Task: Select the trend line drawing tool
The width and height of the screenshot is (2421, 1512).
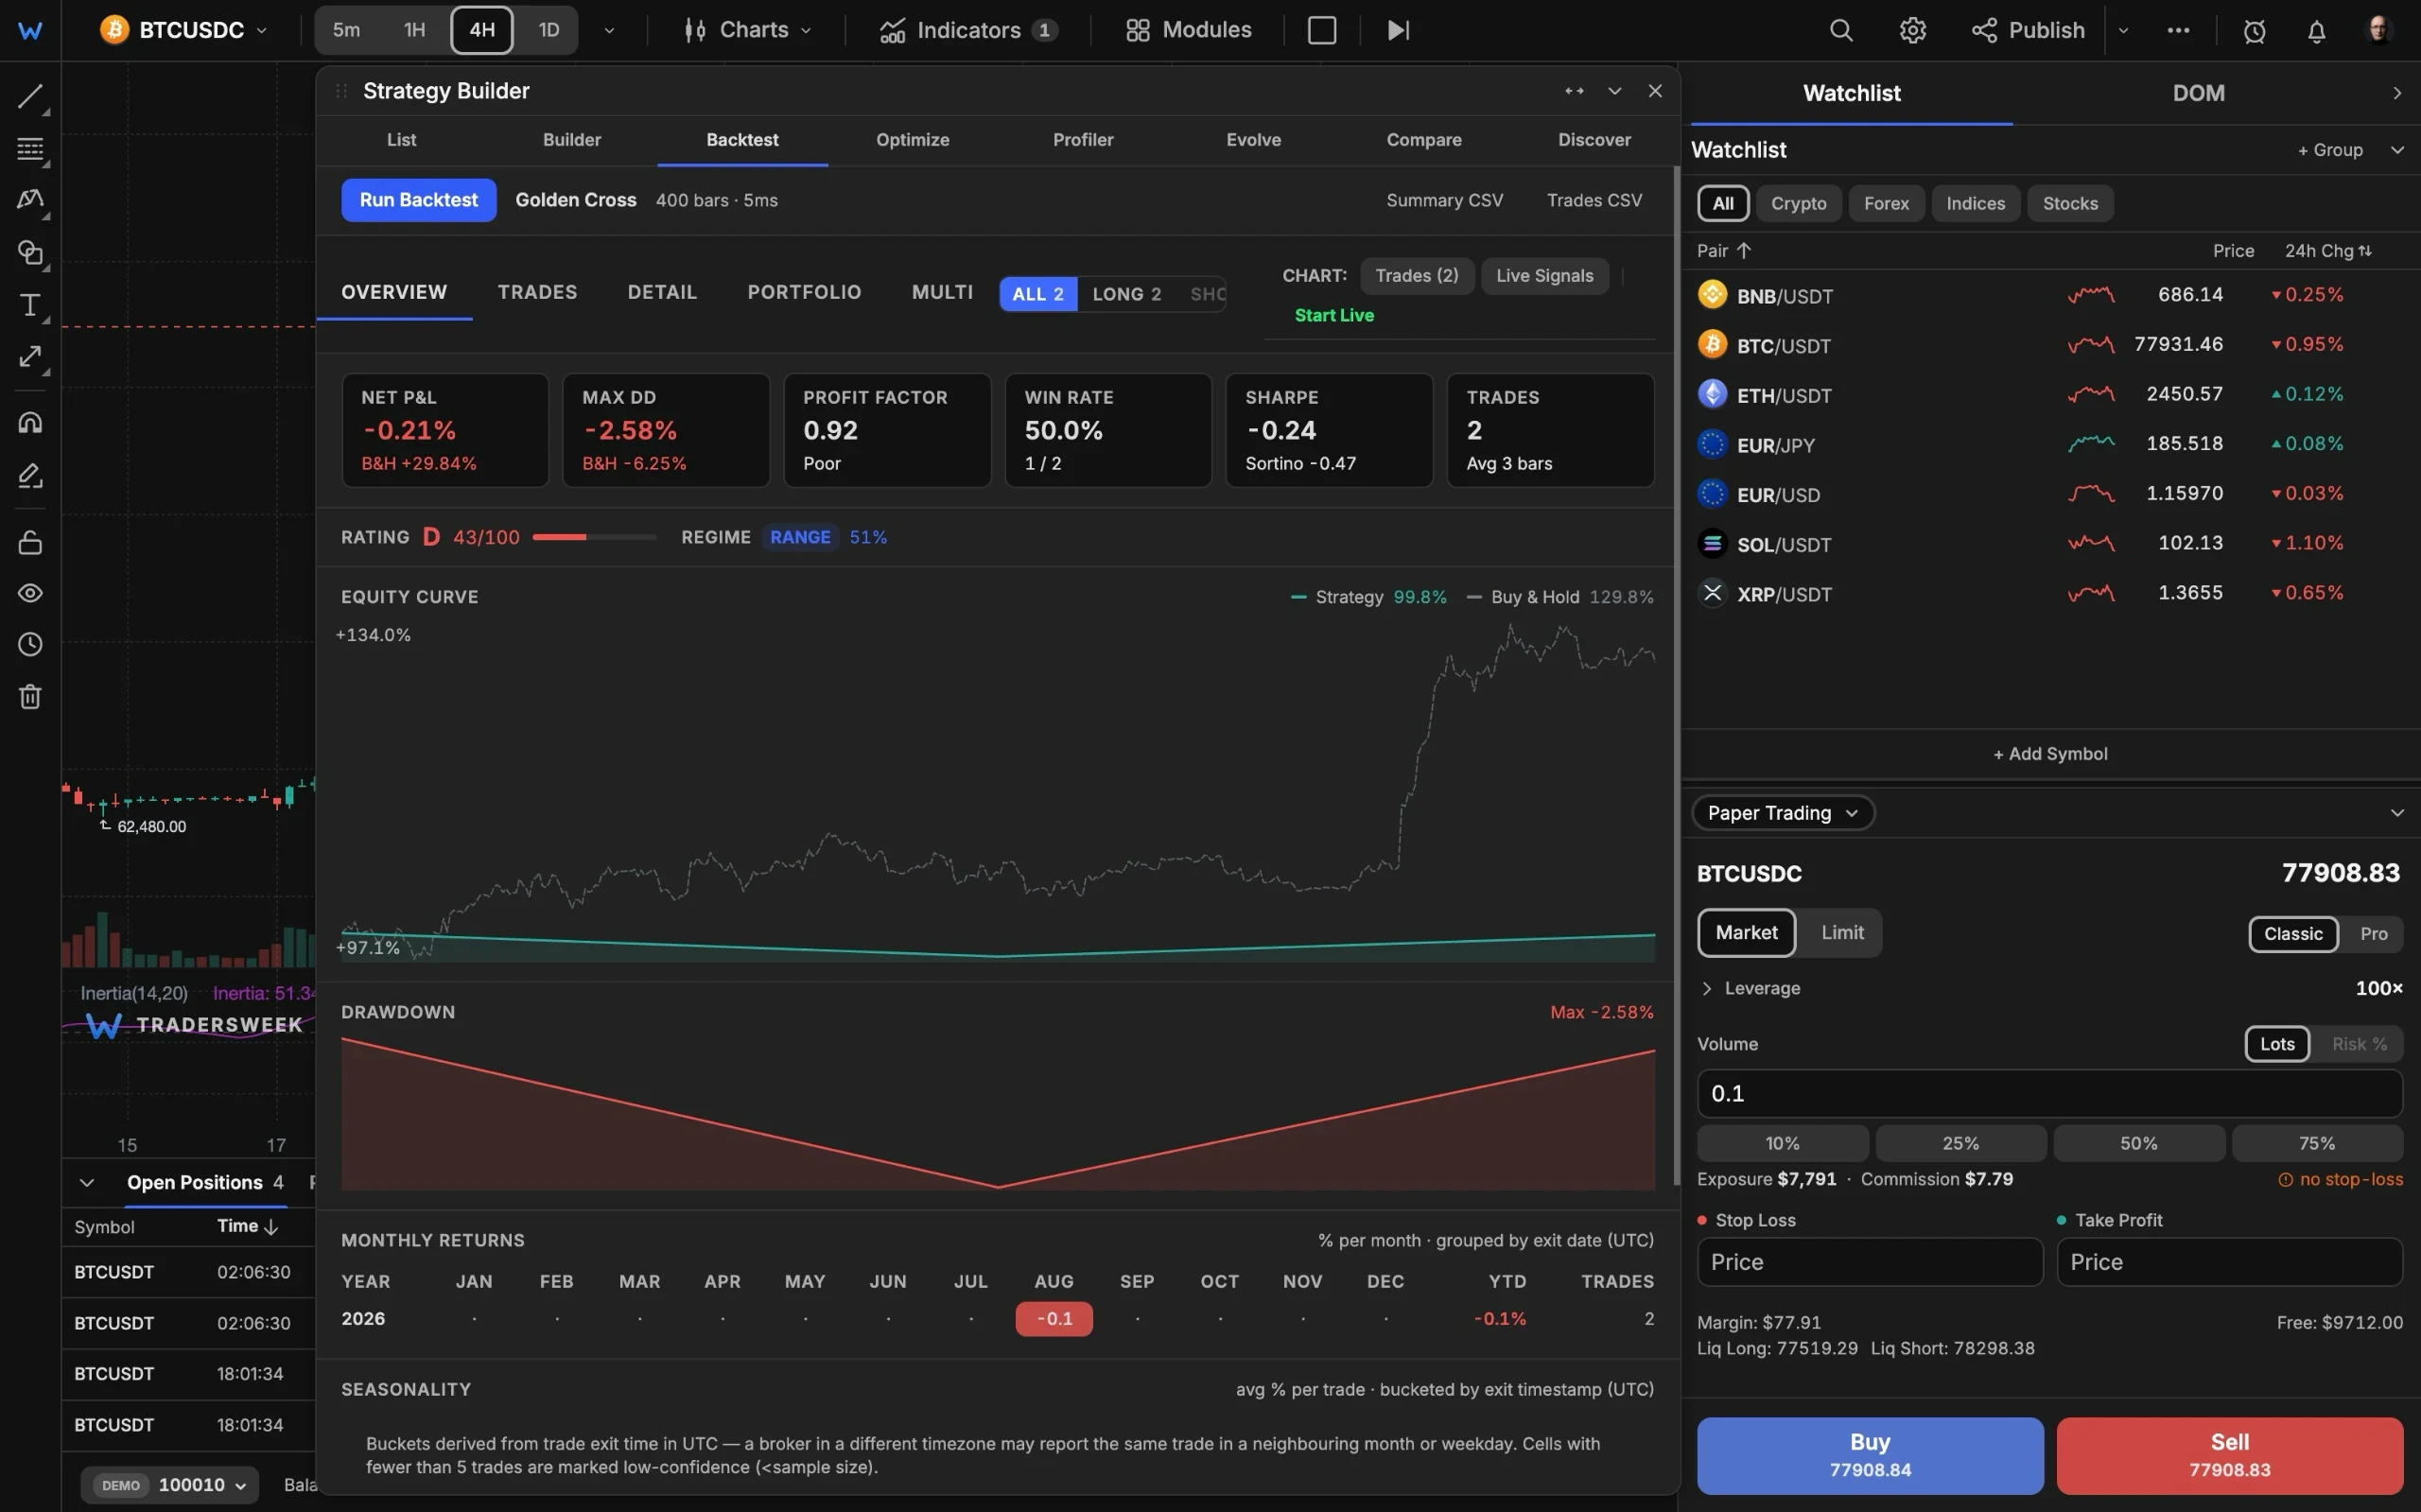Action: click(30, 97)
